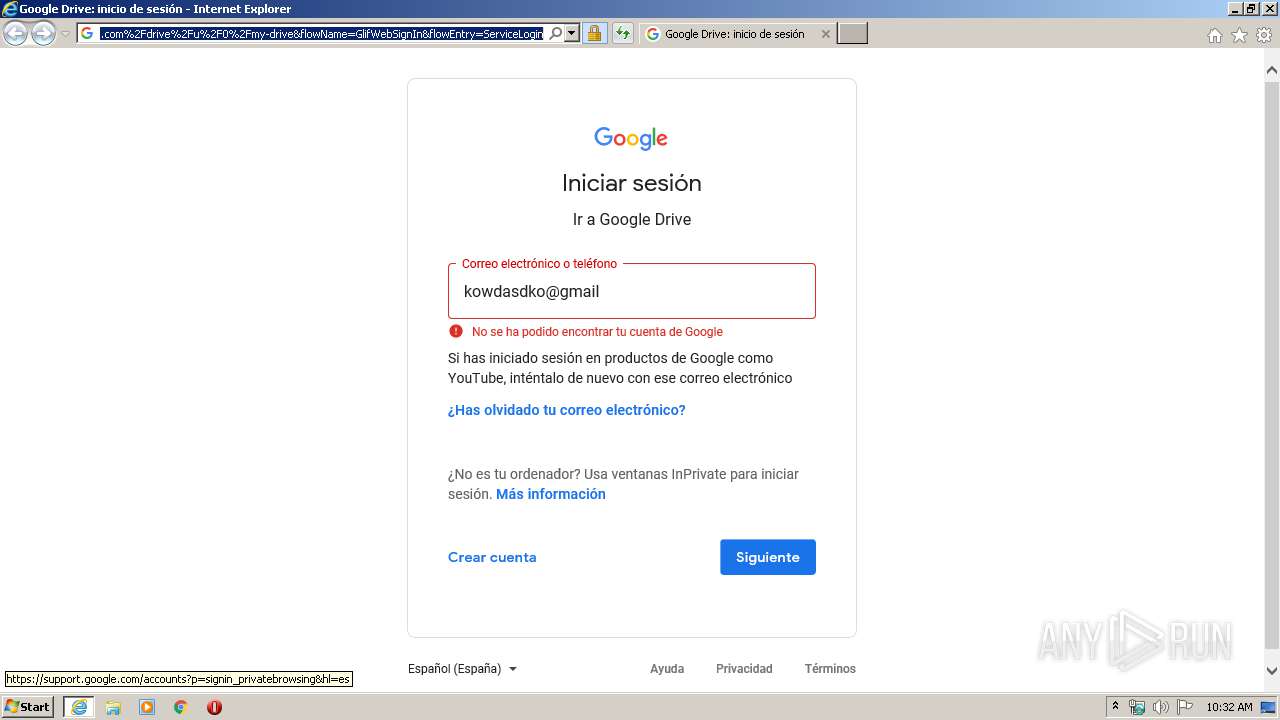Viewport: 1280px width, 720px height.
Task: Click the Refresh page icon
Action: (x=622, y=34)
